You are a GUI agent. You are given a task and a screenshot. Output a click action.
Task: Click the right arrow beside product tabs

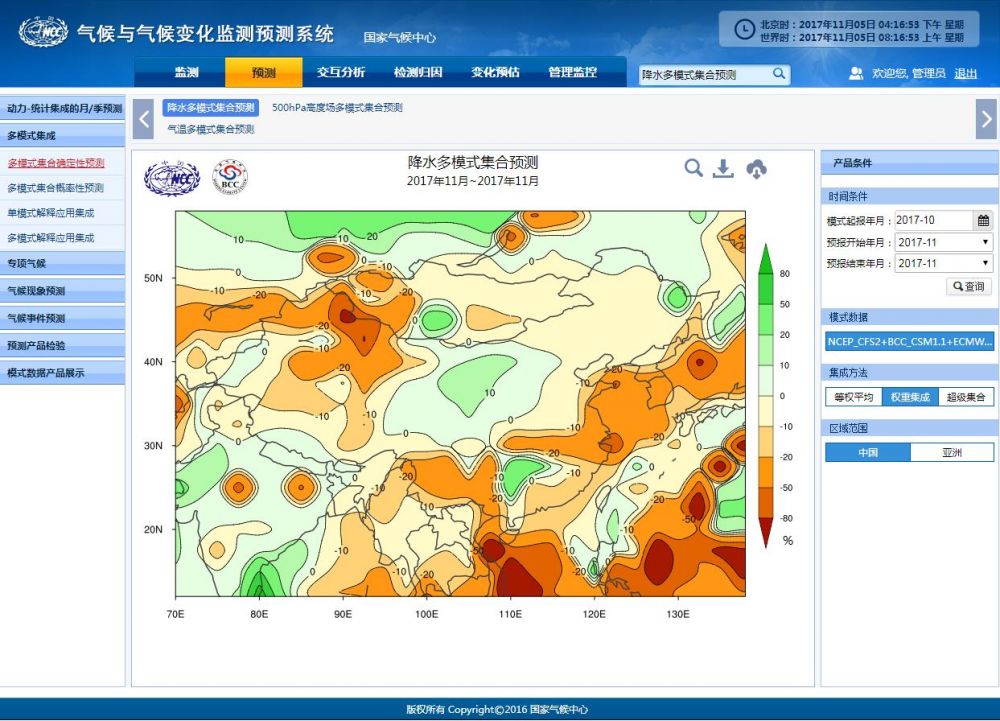[986, 119]
